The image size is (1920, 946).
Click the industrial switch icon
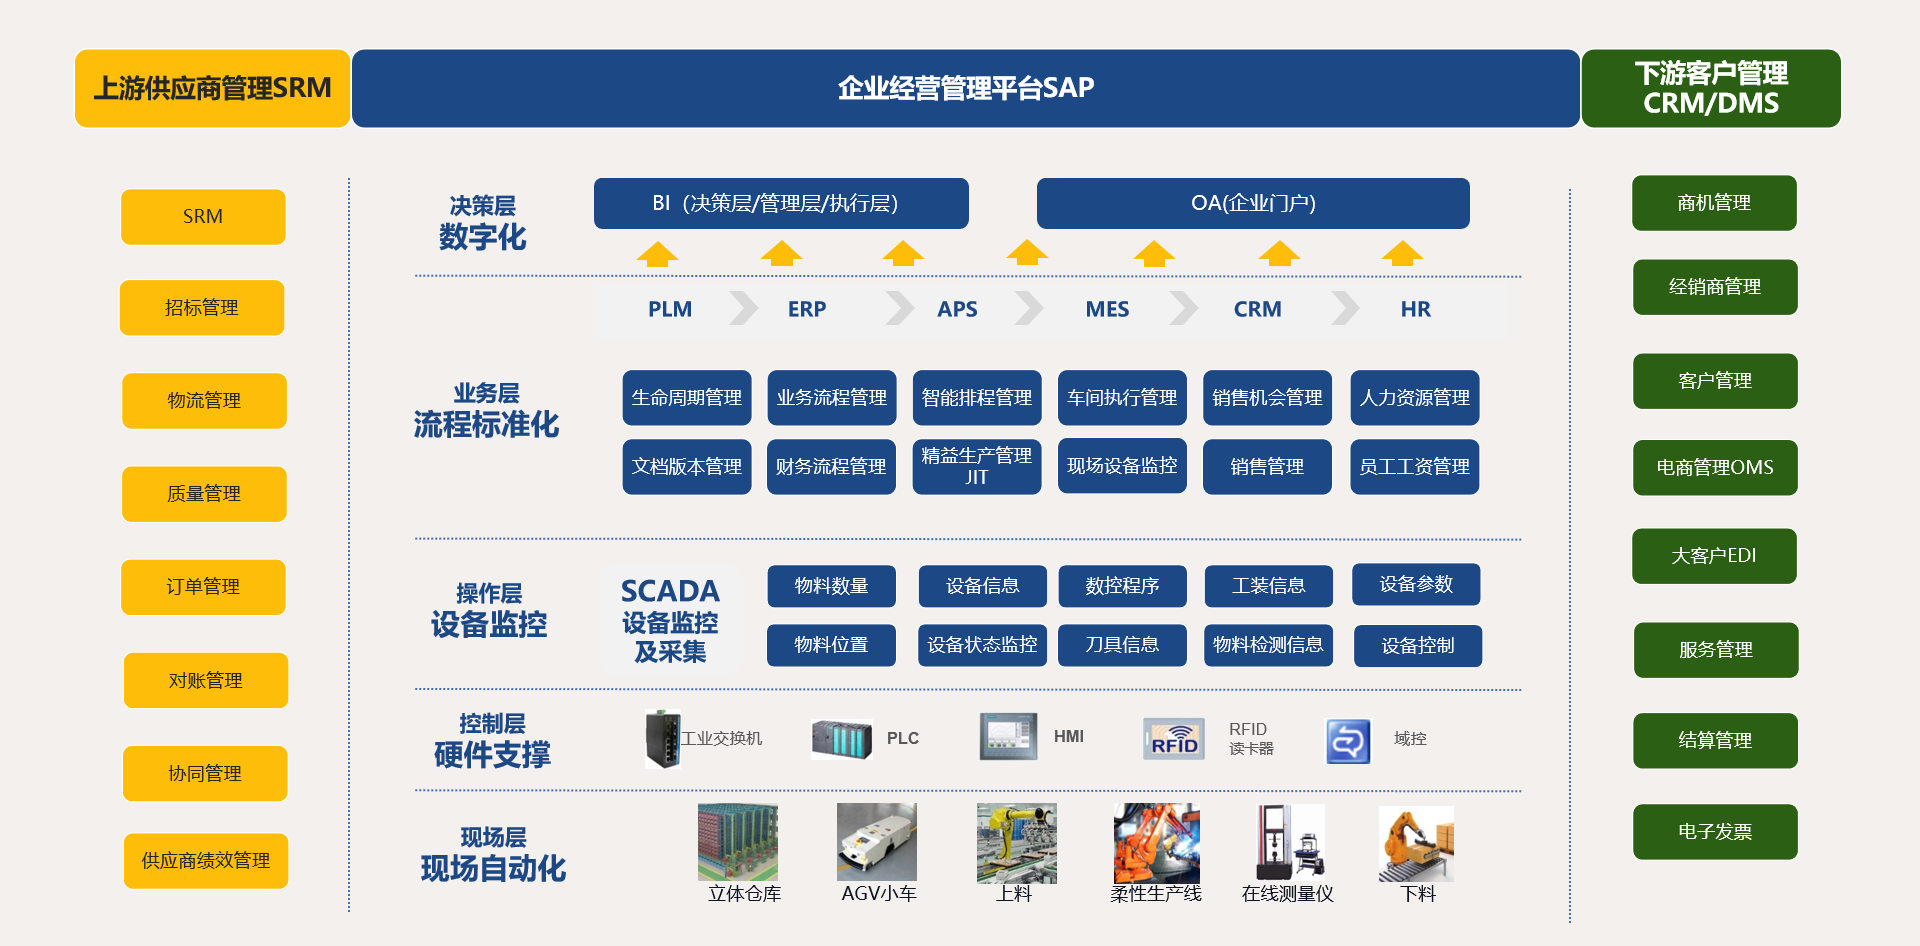coord(662,739)
